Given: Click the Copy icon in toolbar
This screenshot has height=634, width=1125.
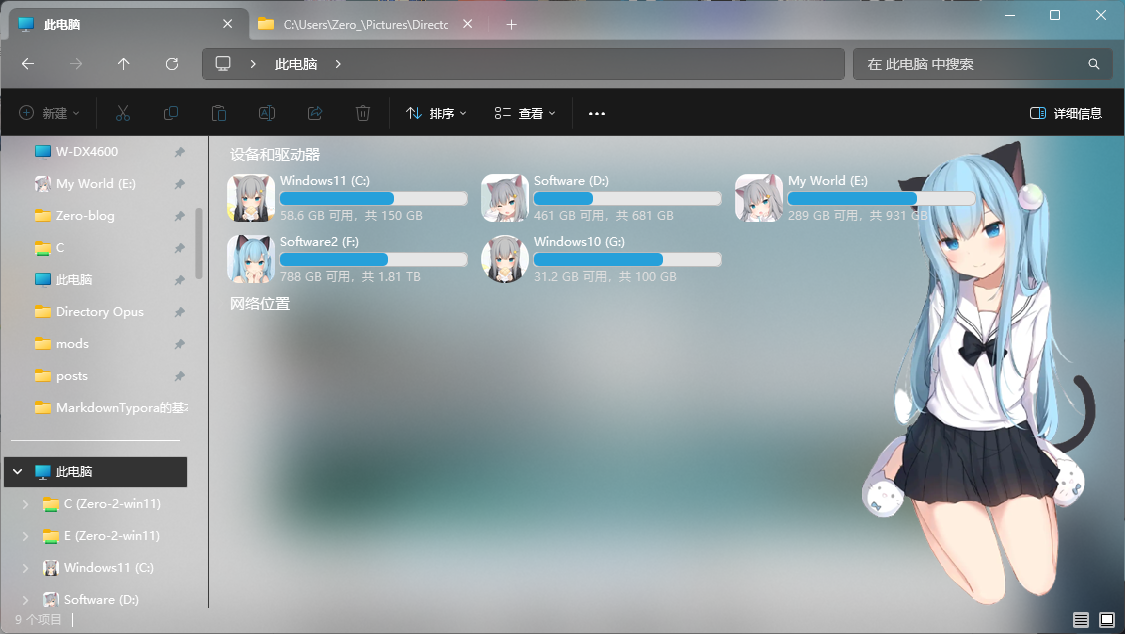Looking at the screenshot, I should click(x=171, y=113).
